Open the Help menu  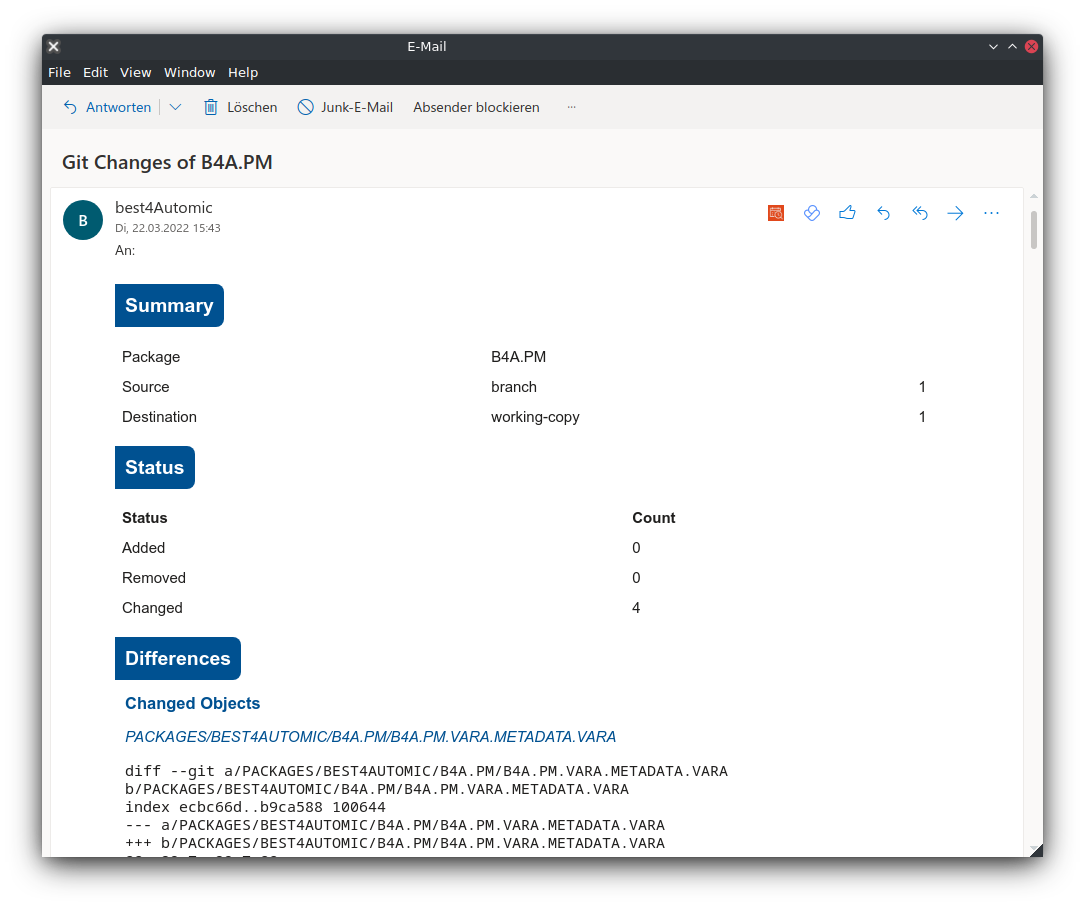243,73
